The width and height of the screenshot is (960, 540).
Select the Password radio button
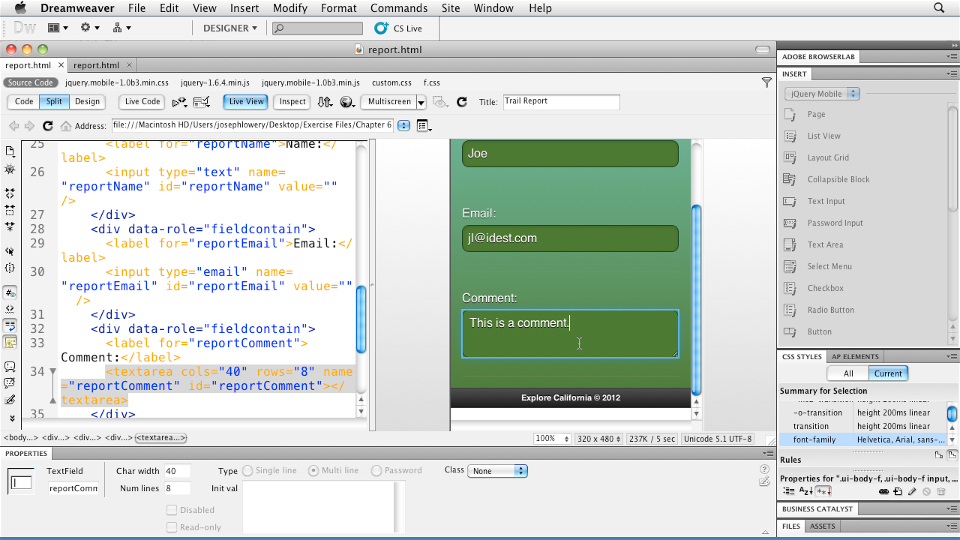coord(377,471)
